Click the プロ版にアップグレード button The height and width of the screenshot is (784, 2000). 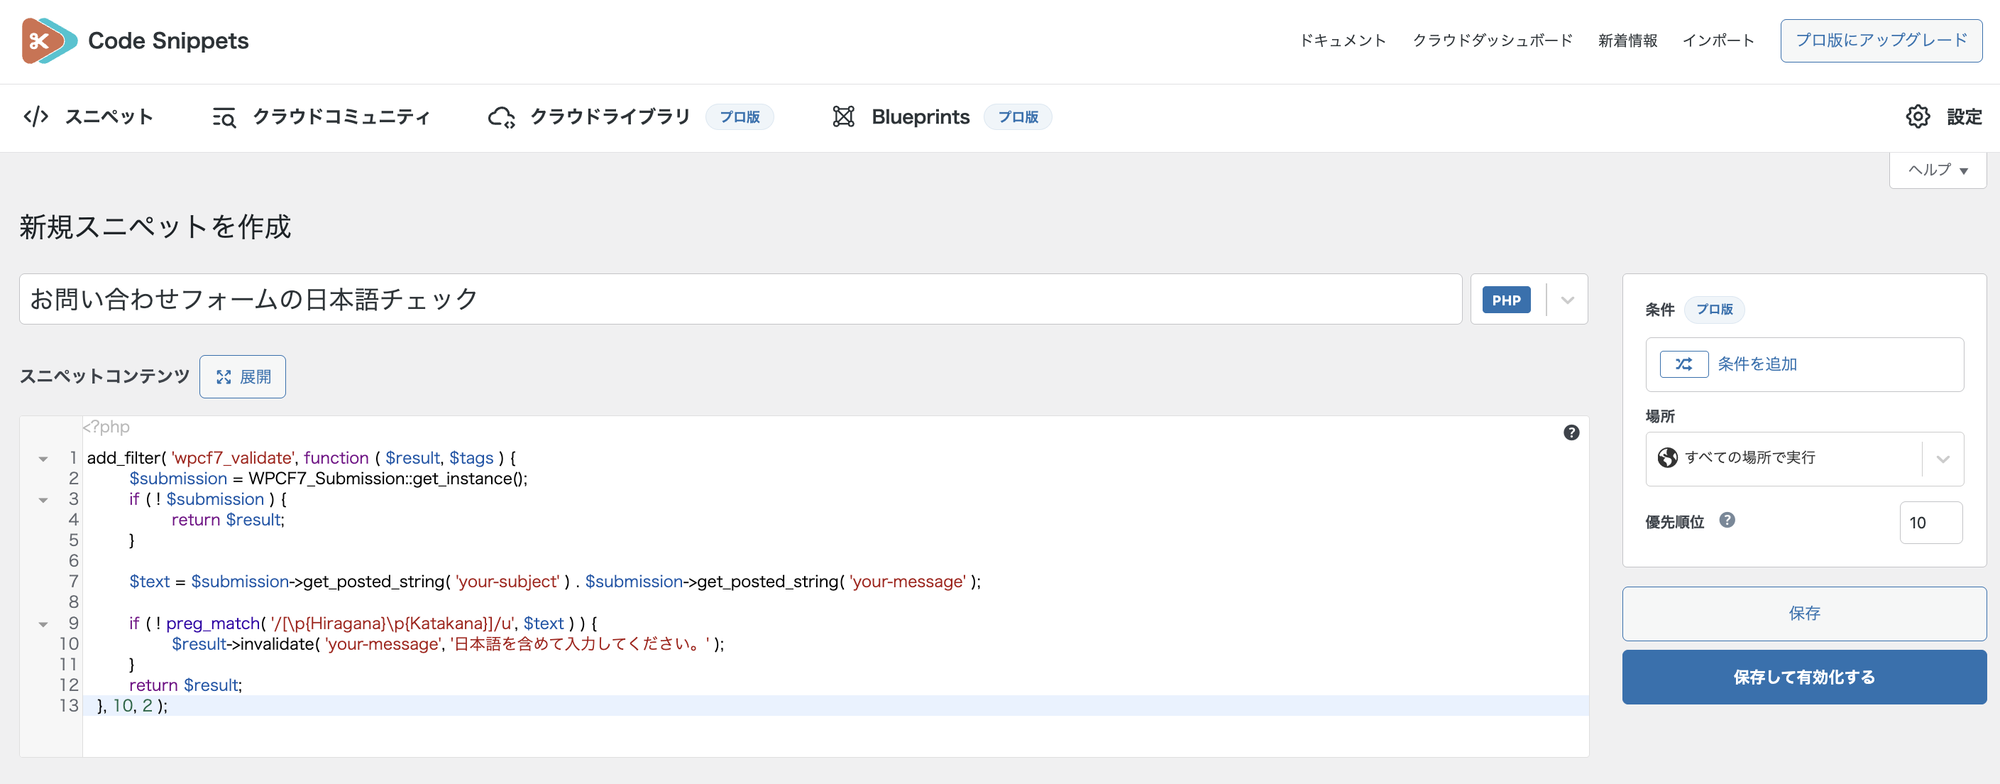click(1881, 41)
